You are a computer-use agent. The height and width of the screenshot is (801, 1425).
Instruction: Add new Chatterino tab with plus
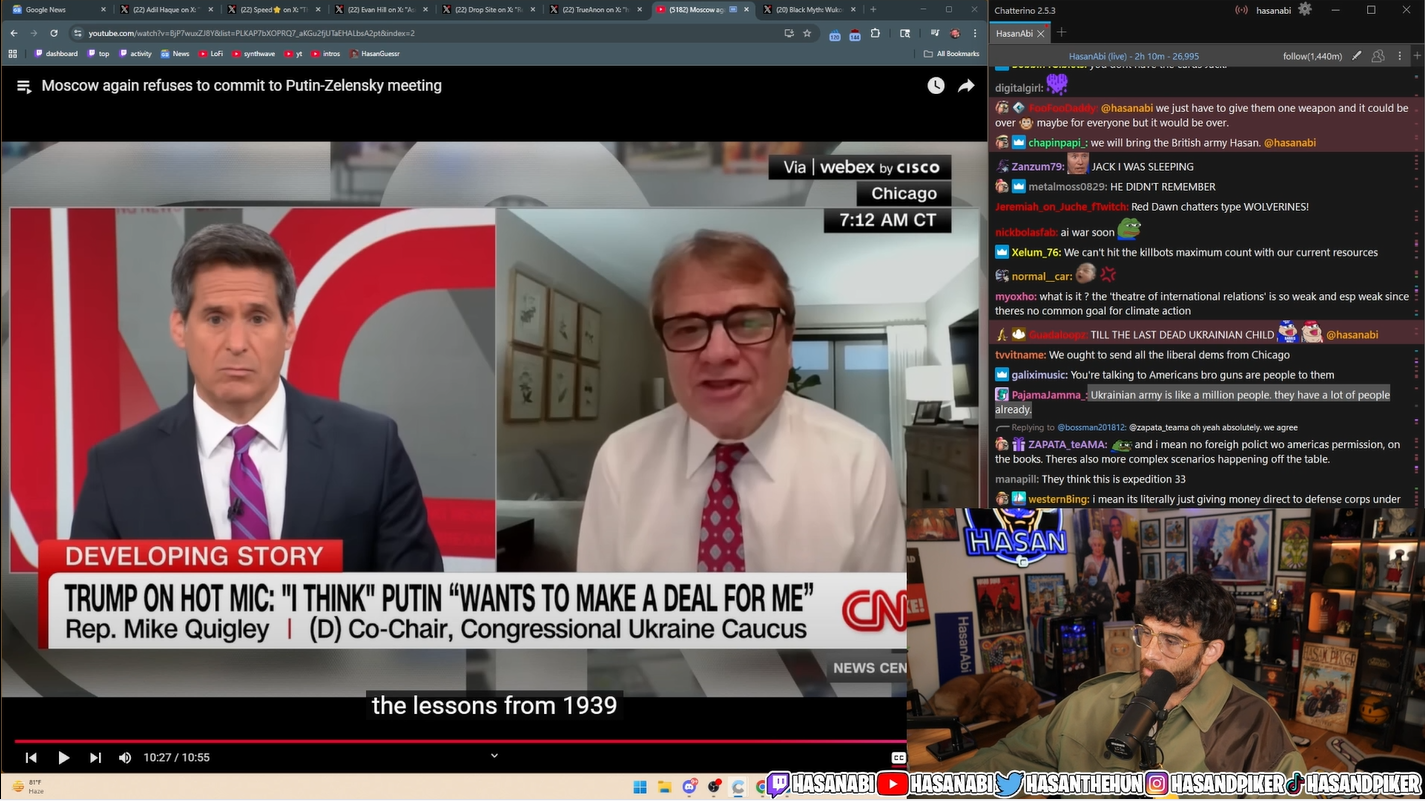[1062, 33]
